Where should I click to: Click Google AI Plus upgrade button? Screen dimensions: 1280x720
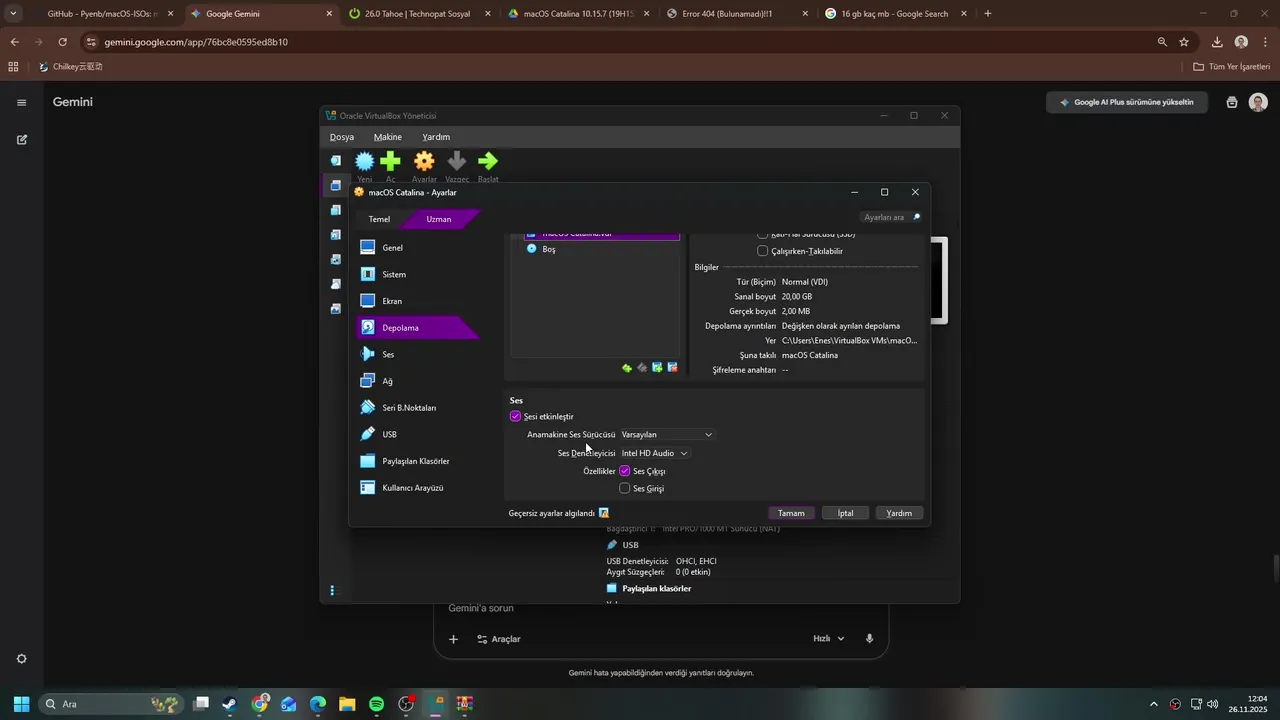coord(1127,102)
